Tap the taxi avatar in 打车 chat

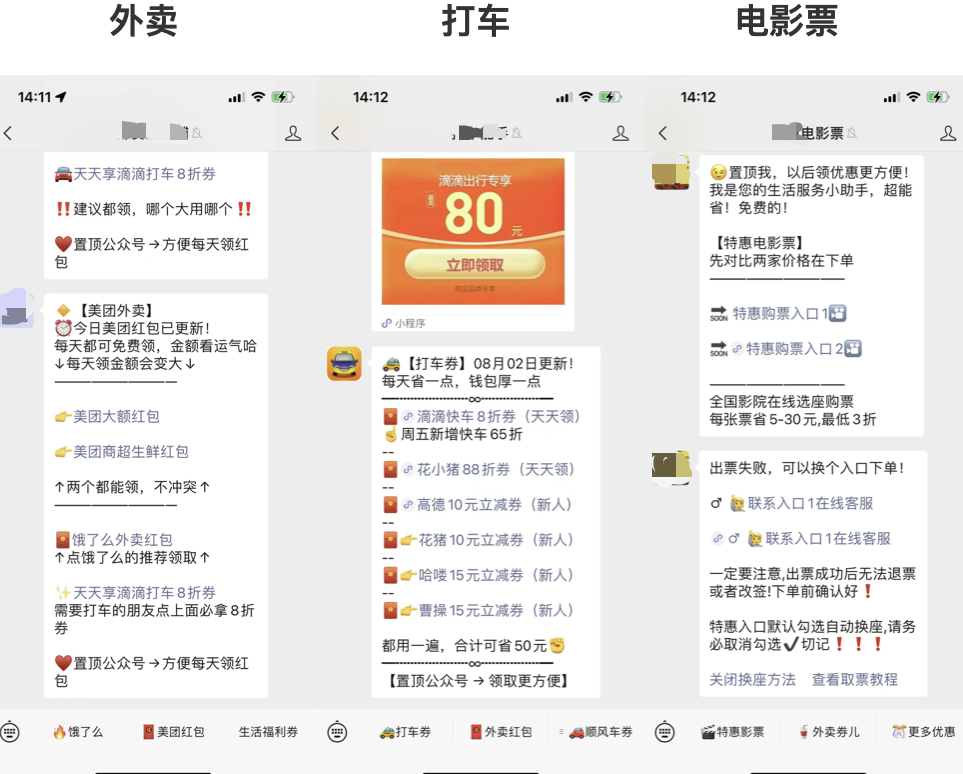pyautogui.click(x=345, y=364)
